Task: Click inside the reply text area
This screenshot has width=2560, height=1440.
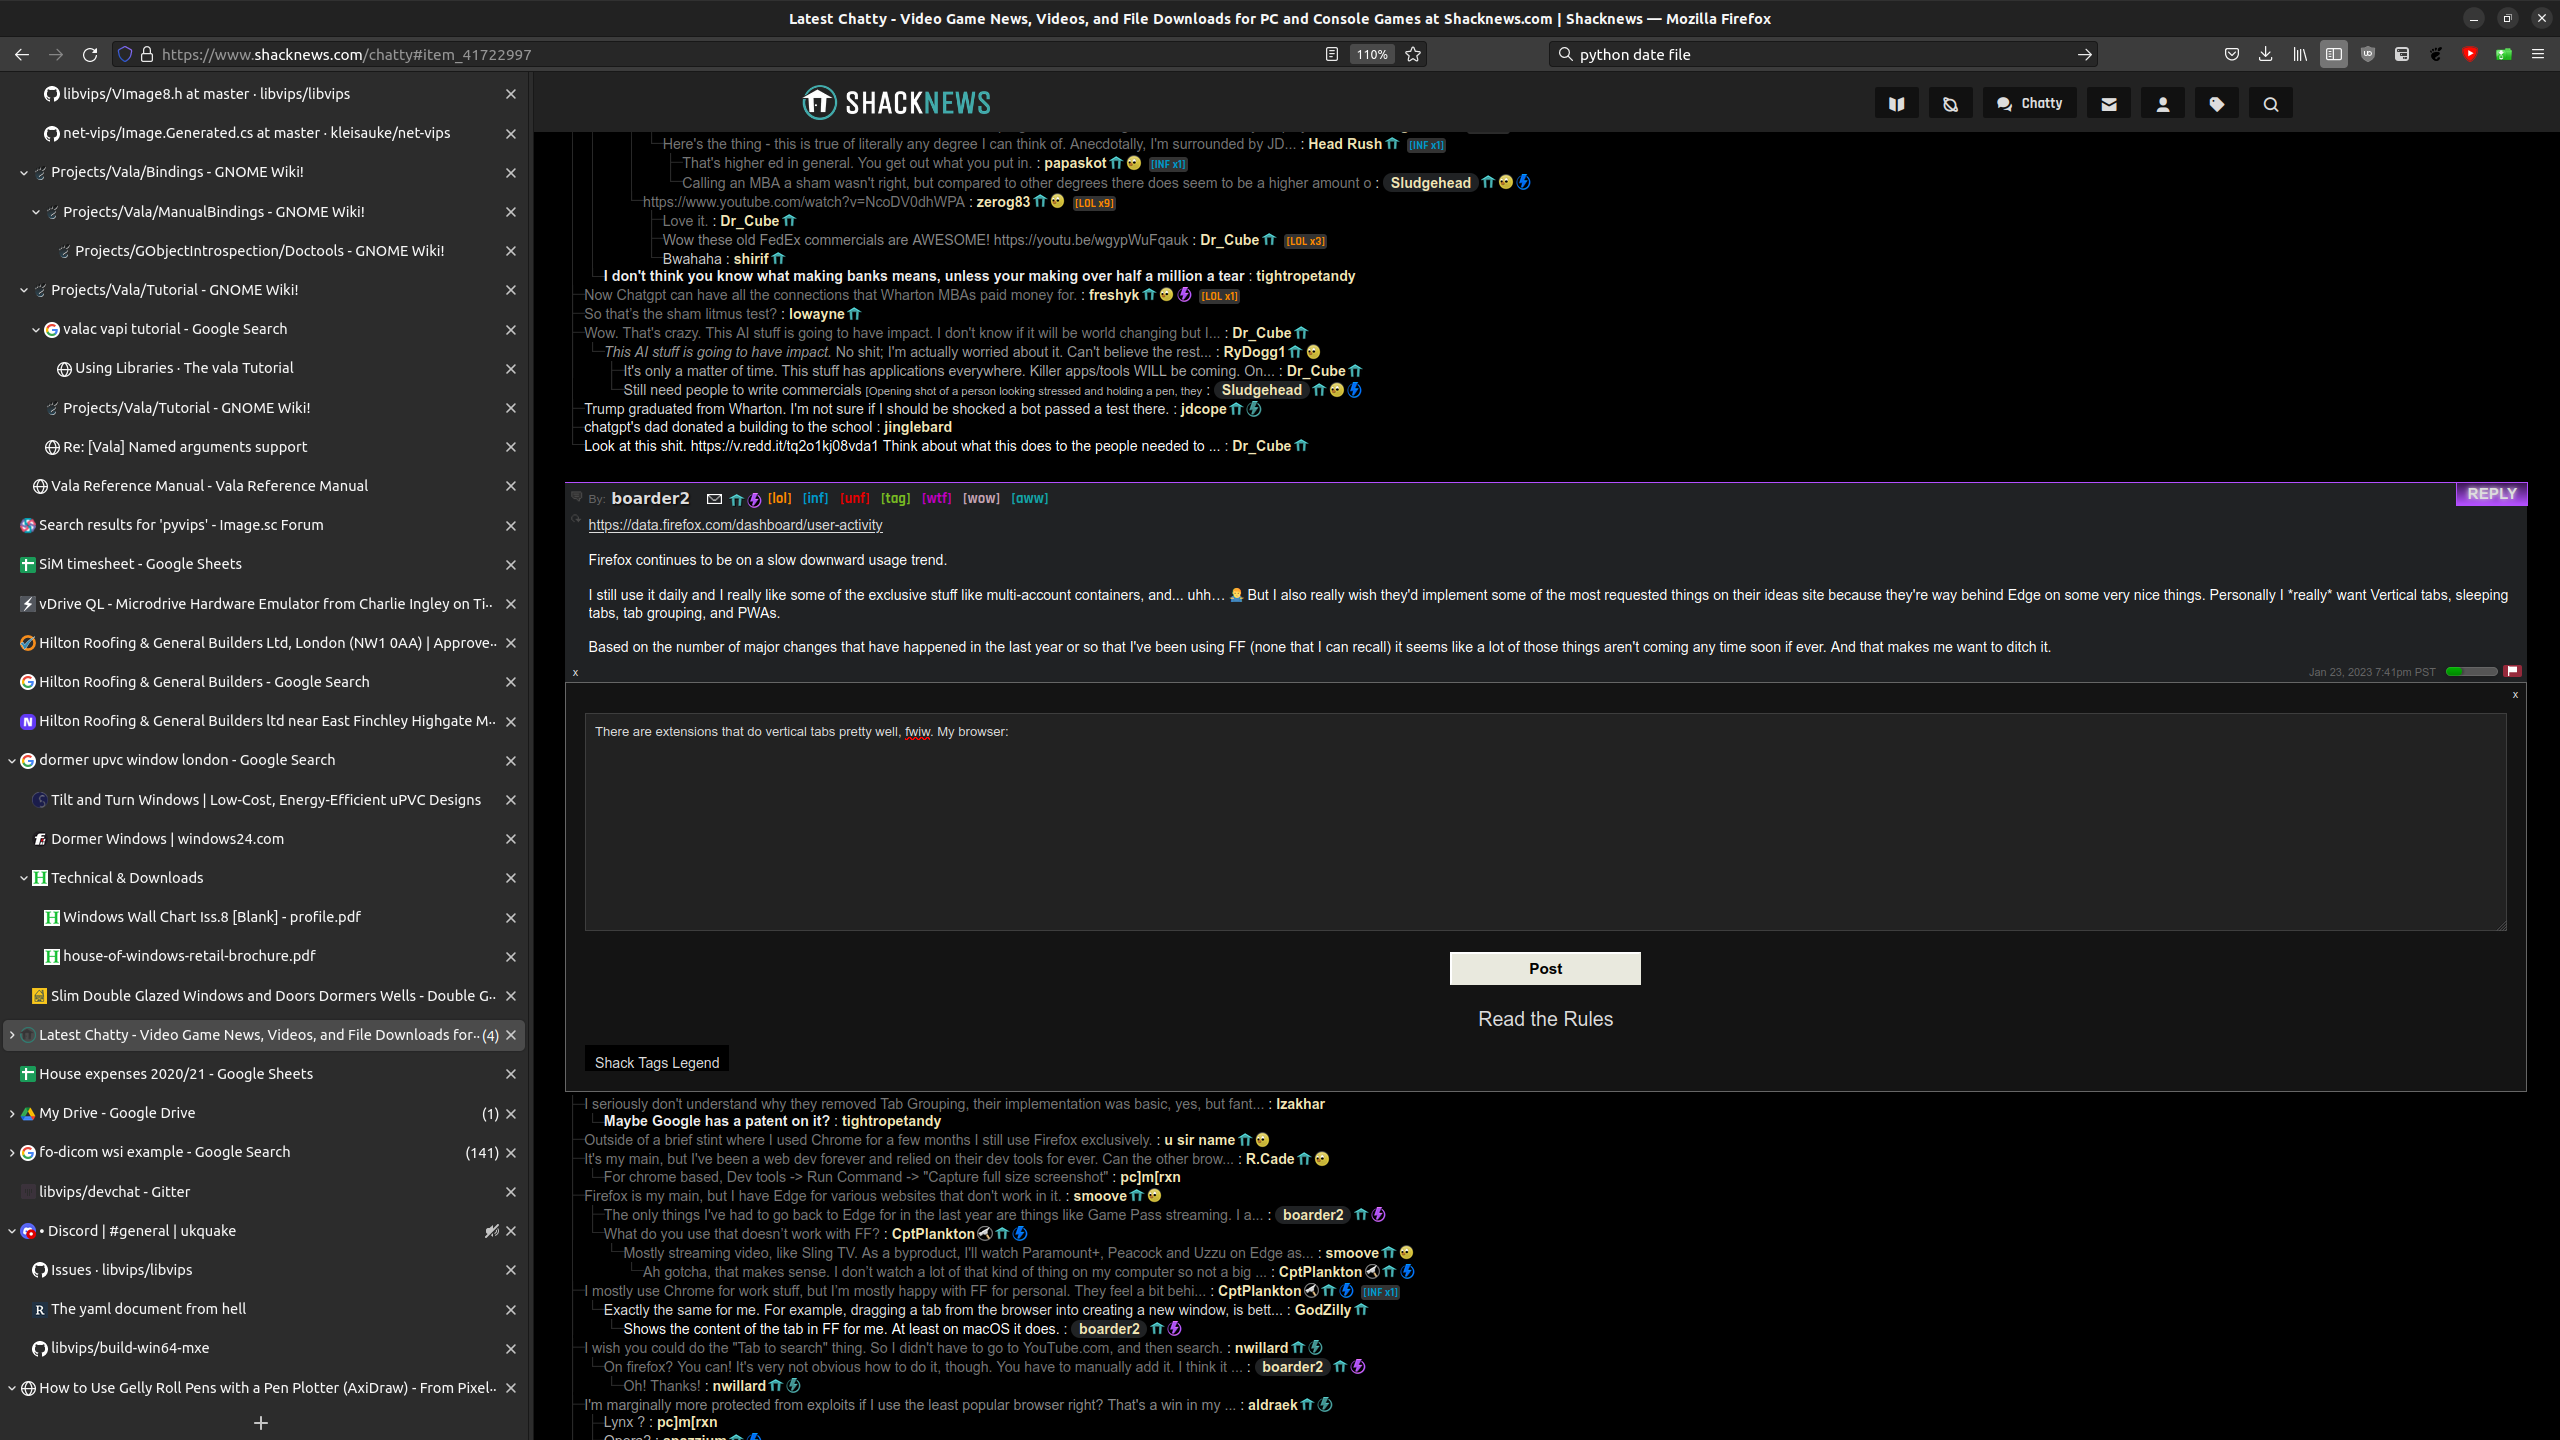Action: (x=1545, y=821)
